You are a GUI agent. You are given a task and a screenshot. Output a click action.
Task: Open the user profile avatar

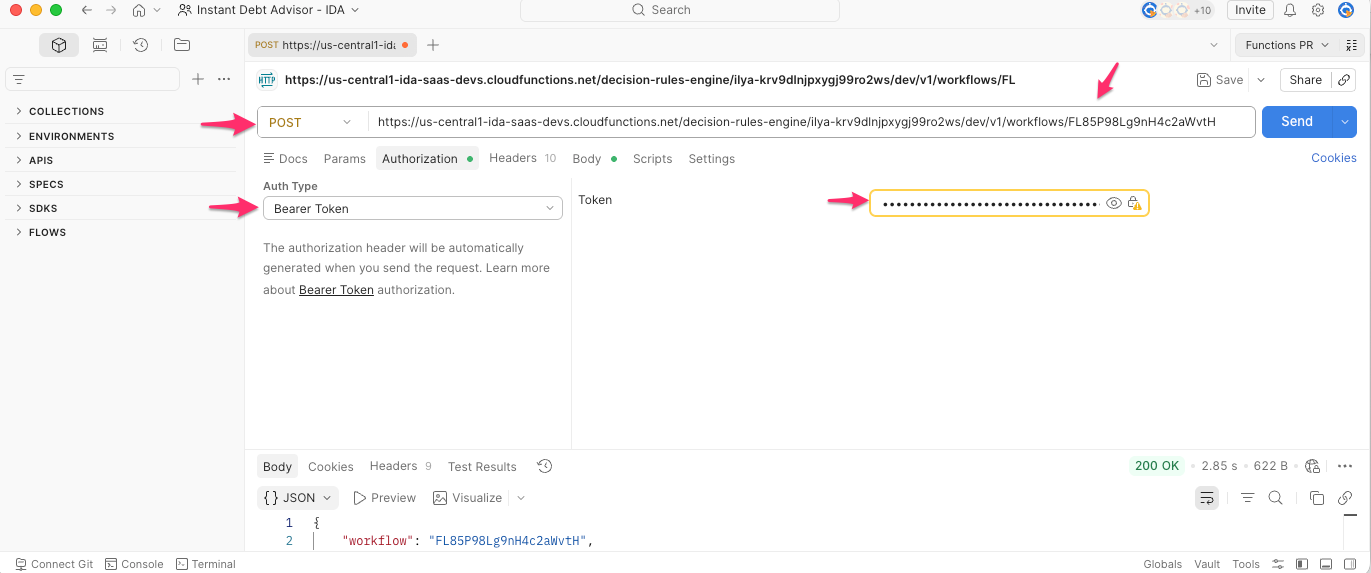pyautogui.click(x=1346, y=10)
